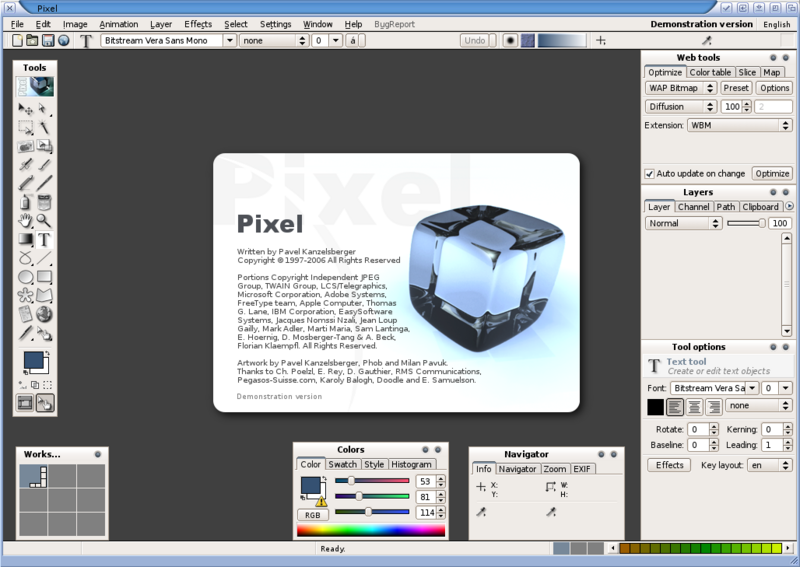Click the rainbow color spectrum bar

(370, 530)
